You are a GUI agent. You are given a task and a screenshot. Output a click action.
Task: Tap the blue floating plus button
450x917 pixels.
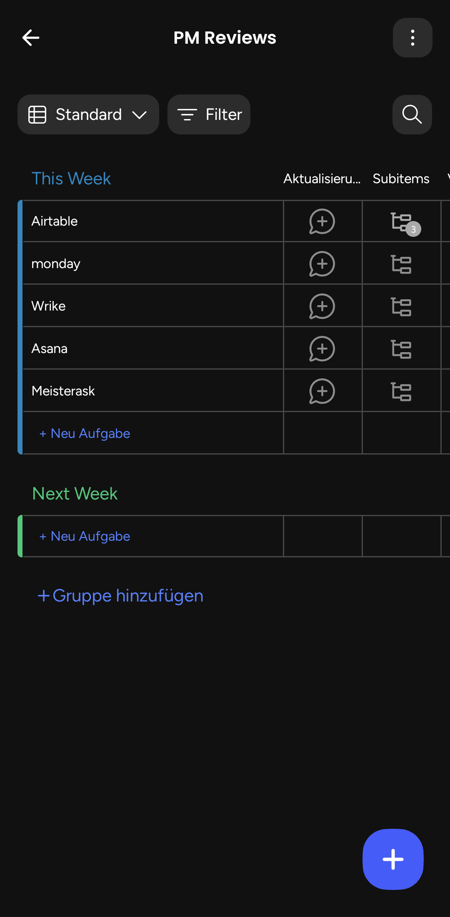click(393, 859)
